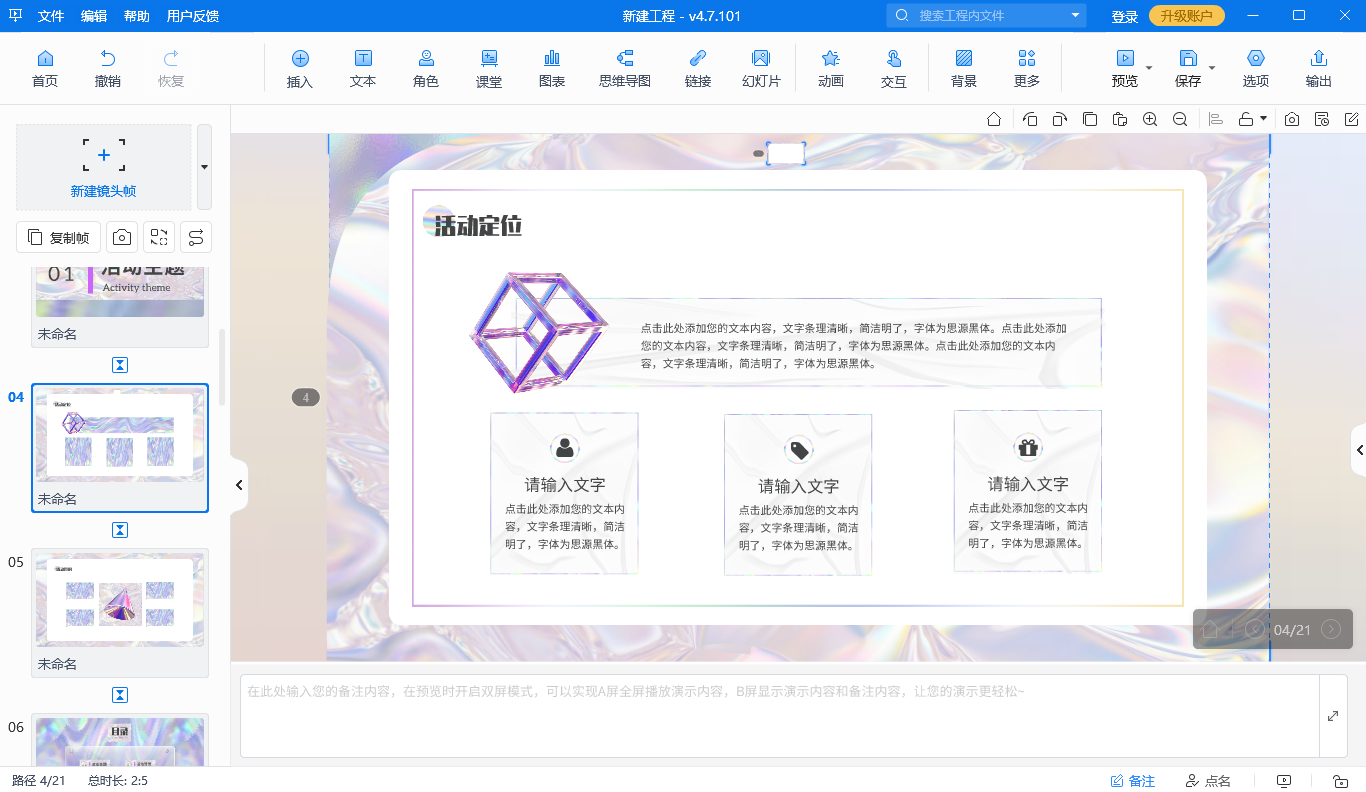The image size is (1366, 792).
Task: Click the 链接 link tool
Action: pos(698,69)
